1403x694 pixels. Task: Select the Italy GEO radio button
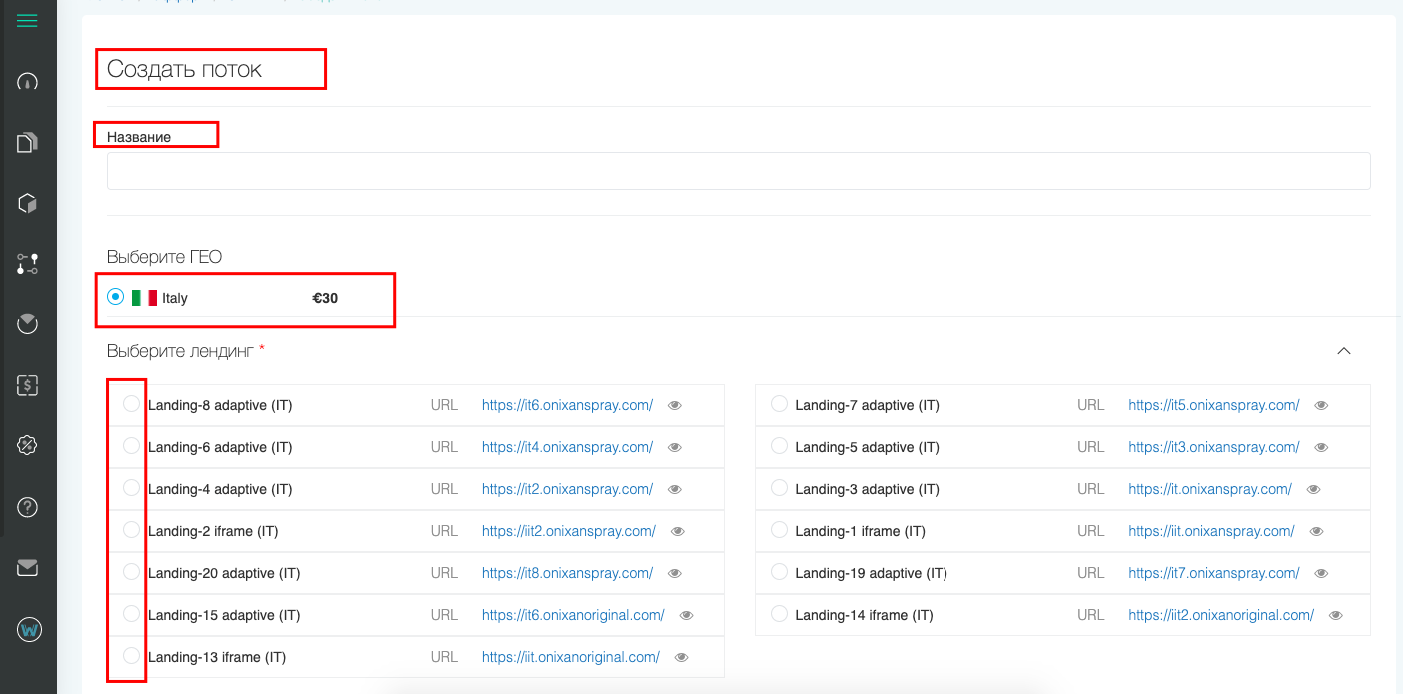click(x=116, y=297)
